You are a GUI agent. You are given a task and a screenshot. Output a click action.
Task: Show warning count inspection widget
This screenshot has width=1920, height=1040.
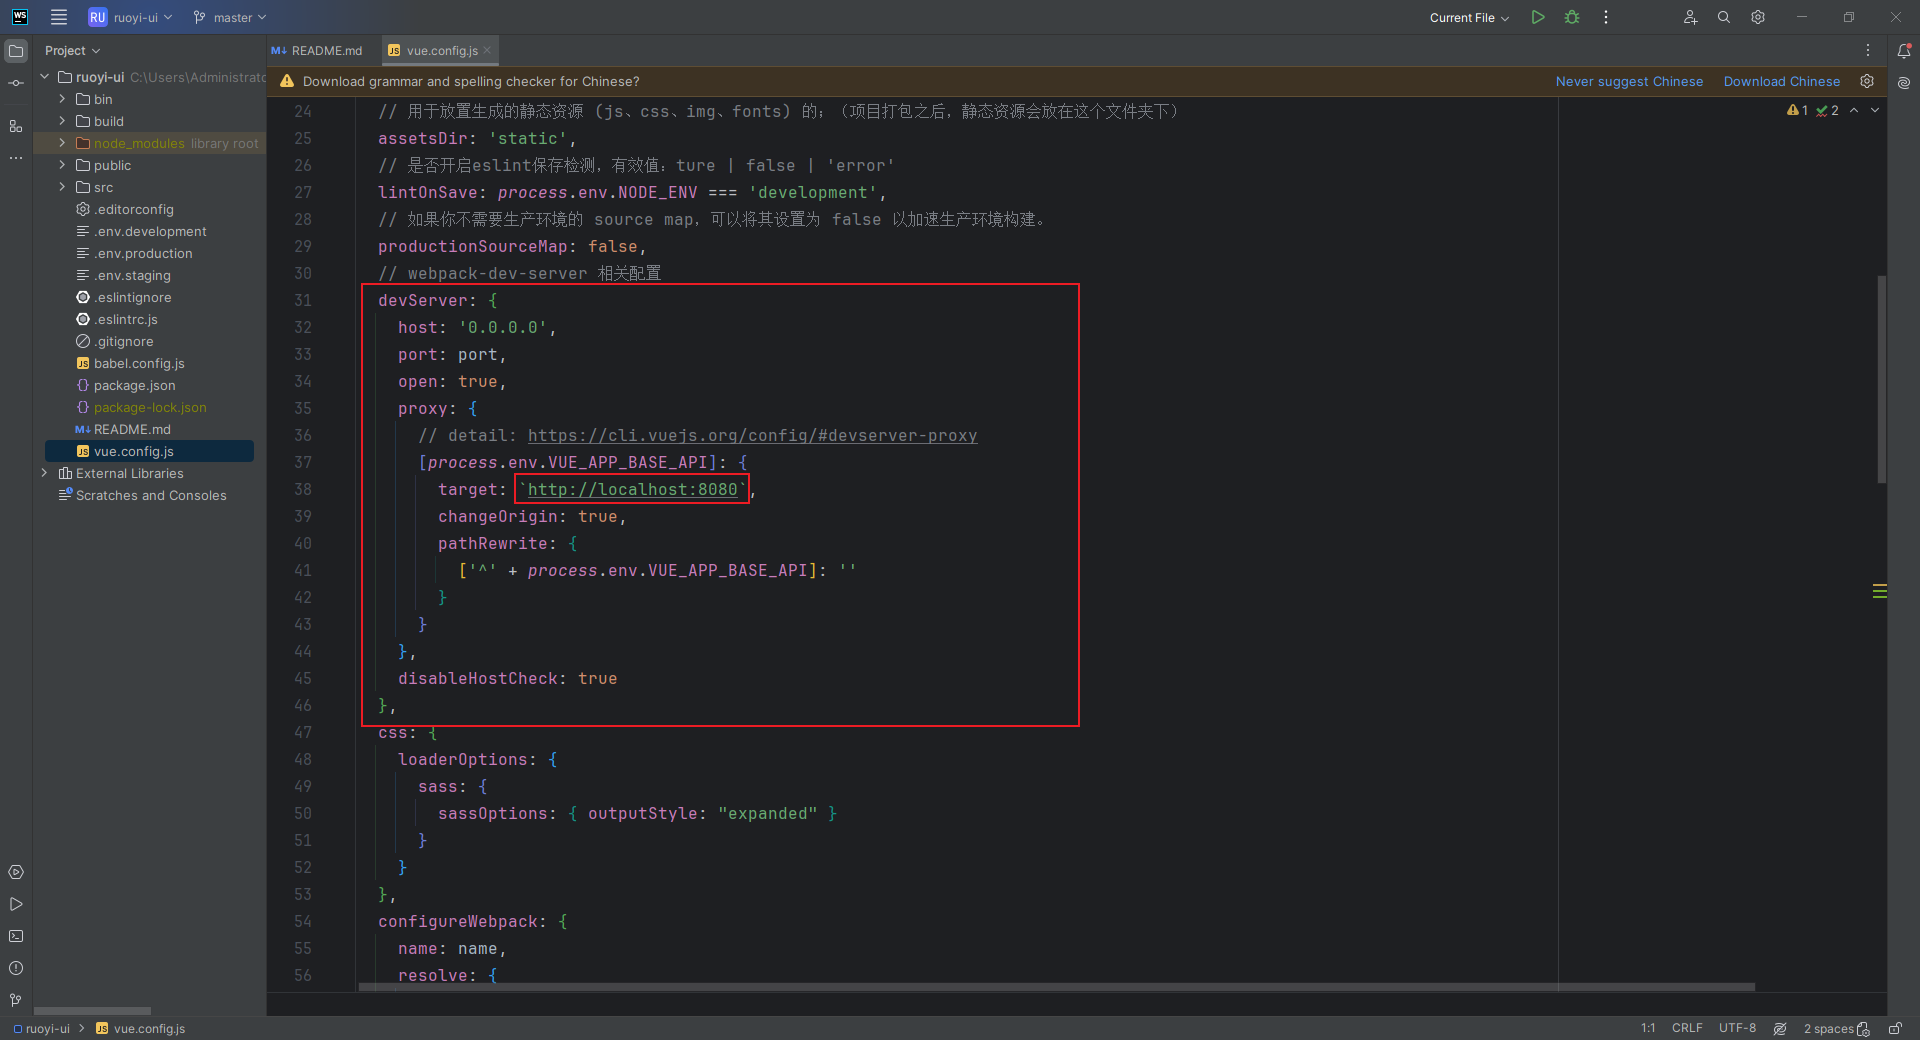point(1798,111)
